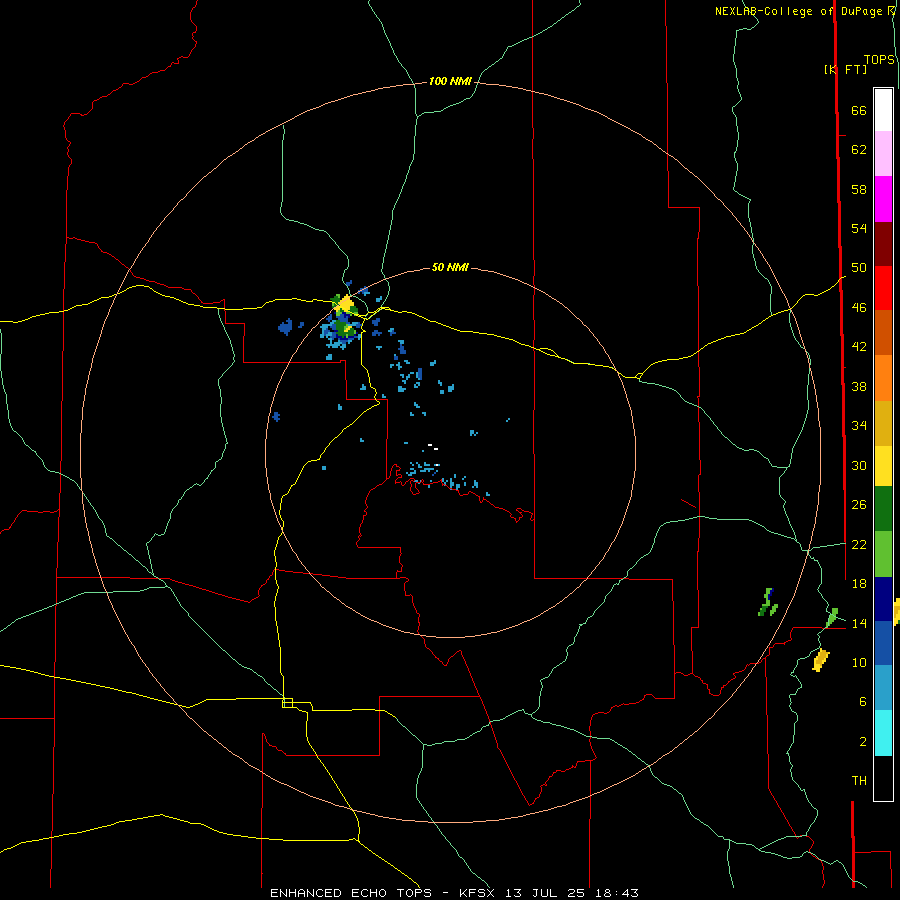900x900 pixels.
Task: Click the legend value "42"
Action: point(859,347)
